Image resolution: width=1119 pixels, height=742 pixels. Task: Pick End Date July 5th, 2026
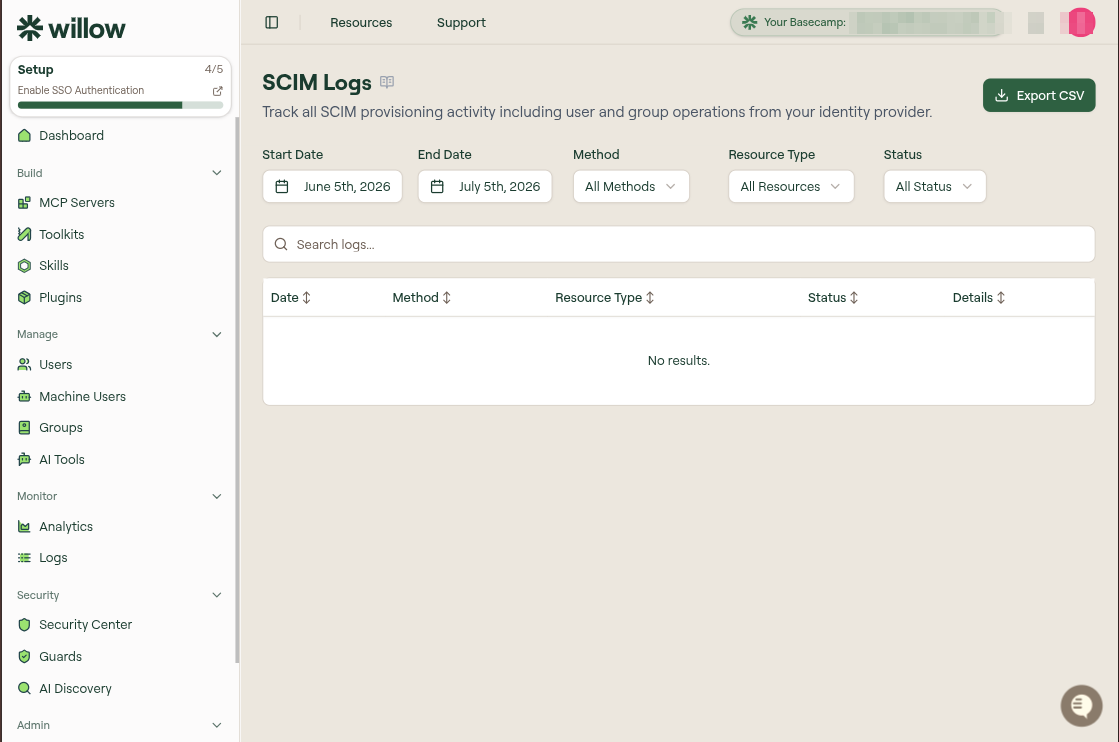(485, 186)
